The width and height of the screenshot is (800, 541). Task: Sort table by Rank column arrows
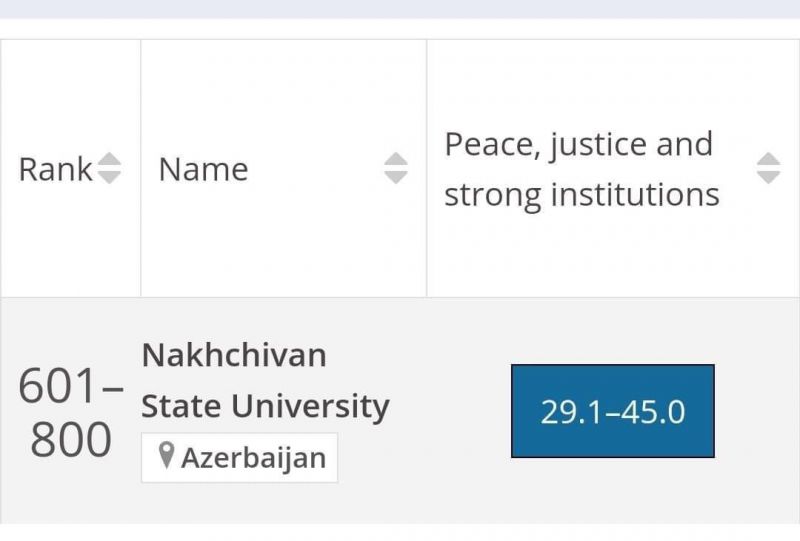(109, 168)
